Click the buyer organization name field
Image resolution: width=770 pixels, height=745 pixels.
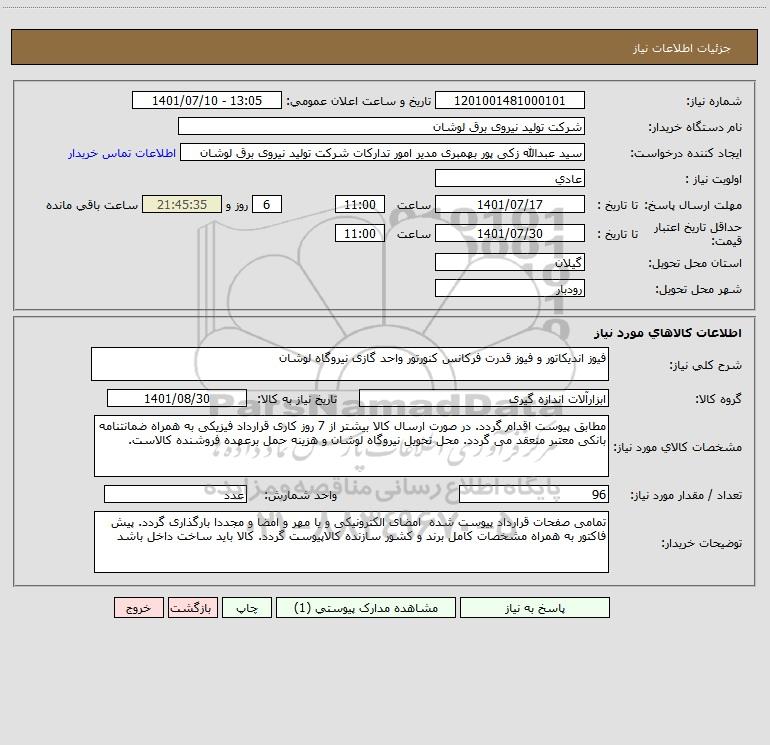click(381, 126)
